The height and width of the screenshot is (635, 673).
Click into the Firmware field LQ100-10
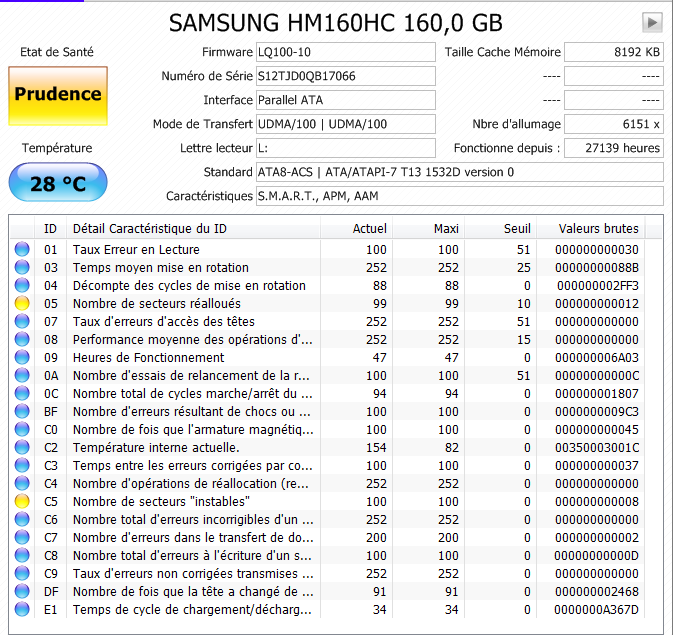coord(346,52)
